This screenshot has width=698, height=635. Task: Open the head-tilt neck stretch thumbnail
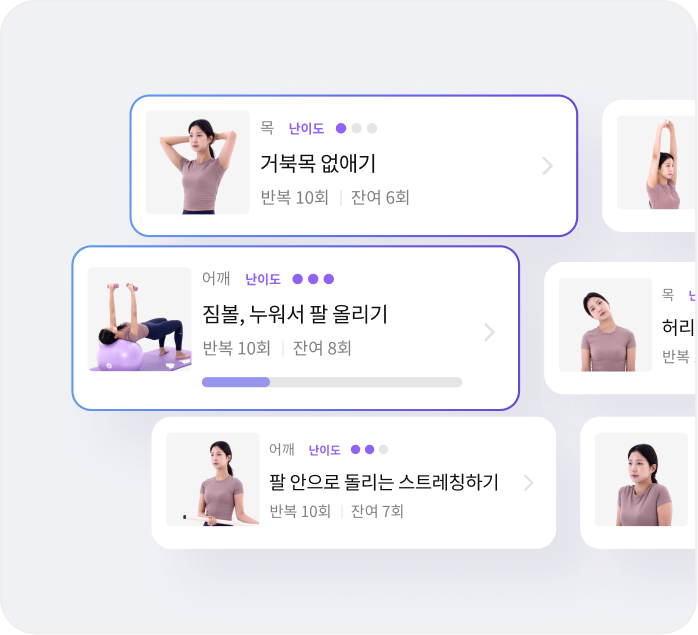[x=605, y=325]
